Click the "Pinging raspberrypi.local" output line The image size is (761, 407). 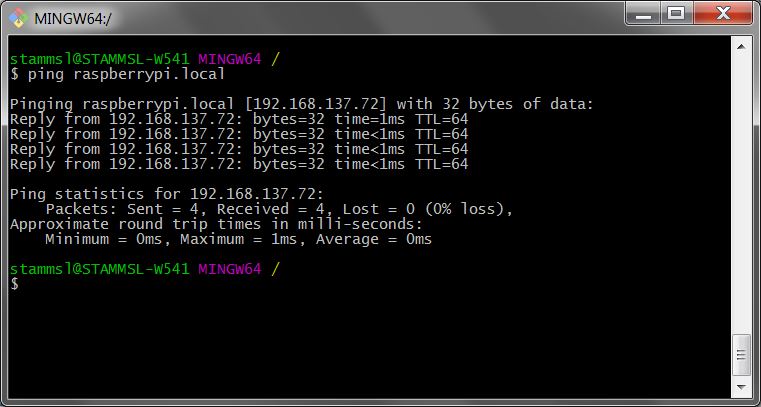click(301, 104)
